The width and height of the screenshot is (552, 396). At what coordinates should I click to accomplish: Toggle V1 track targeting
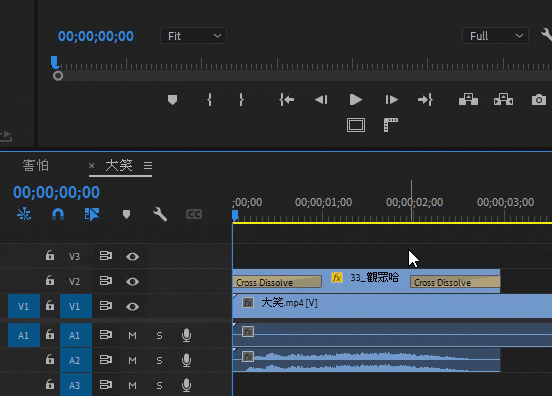click(x=76, y=306)
